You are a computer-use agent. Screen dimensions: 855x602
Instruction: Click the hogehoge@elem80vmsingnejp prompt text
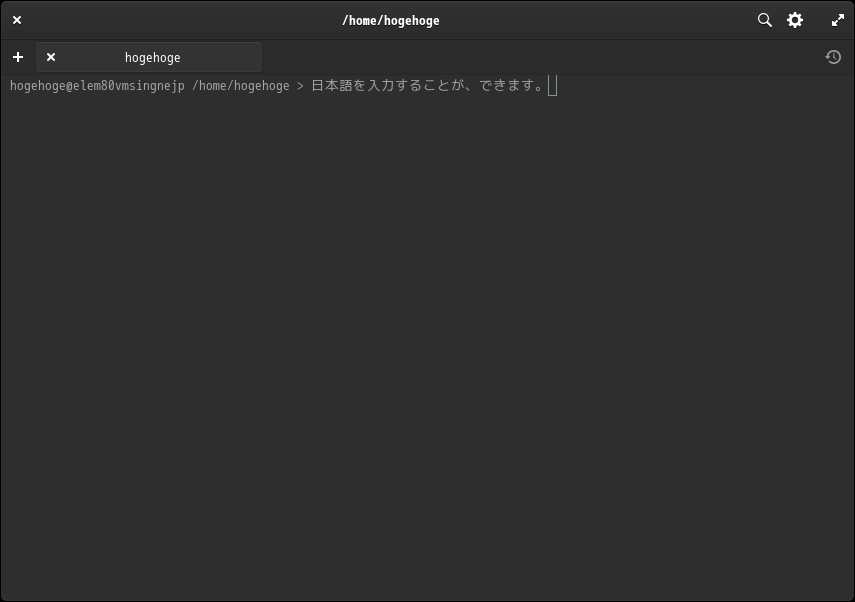[x=97, y=86]
